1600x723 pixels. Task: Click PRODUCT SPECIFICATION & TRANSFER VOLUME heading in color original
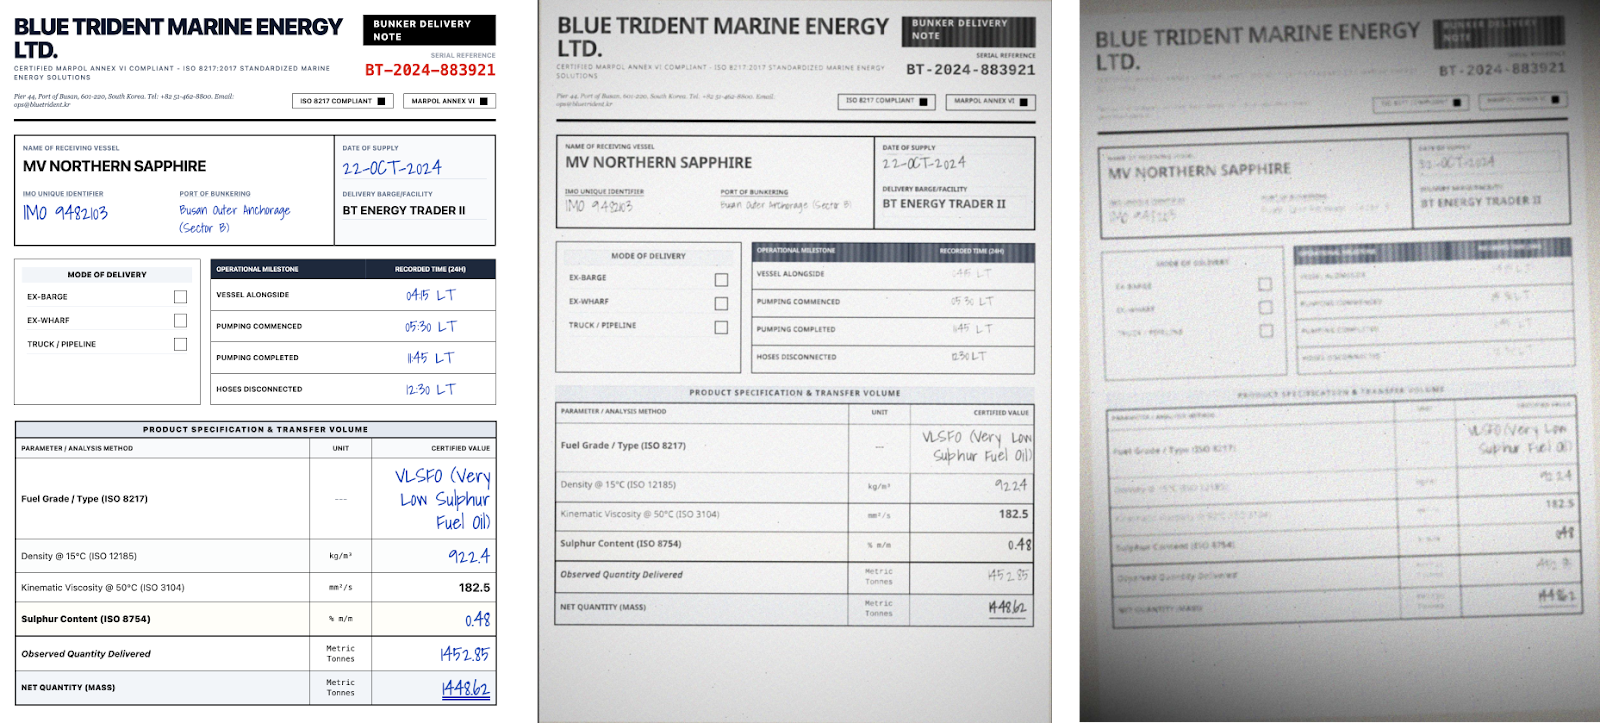(x=255, y=429)
